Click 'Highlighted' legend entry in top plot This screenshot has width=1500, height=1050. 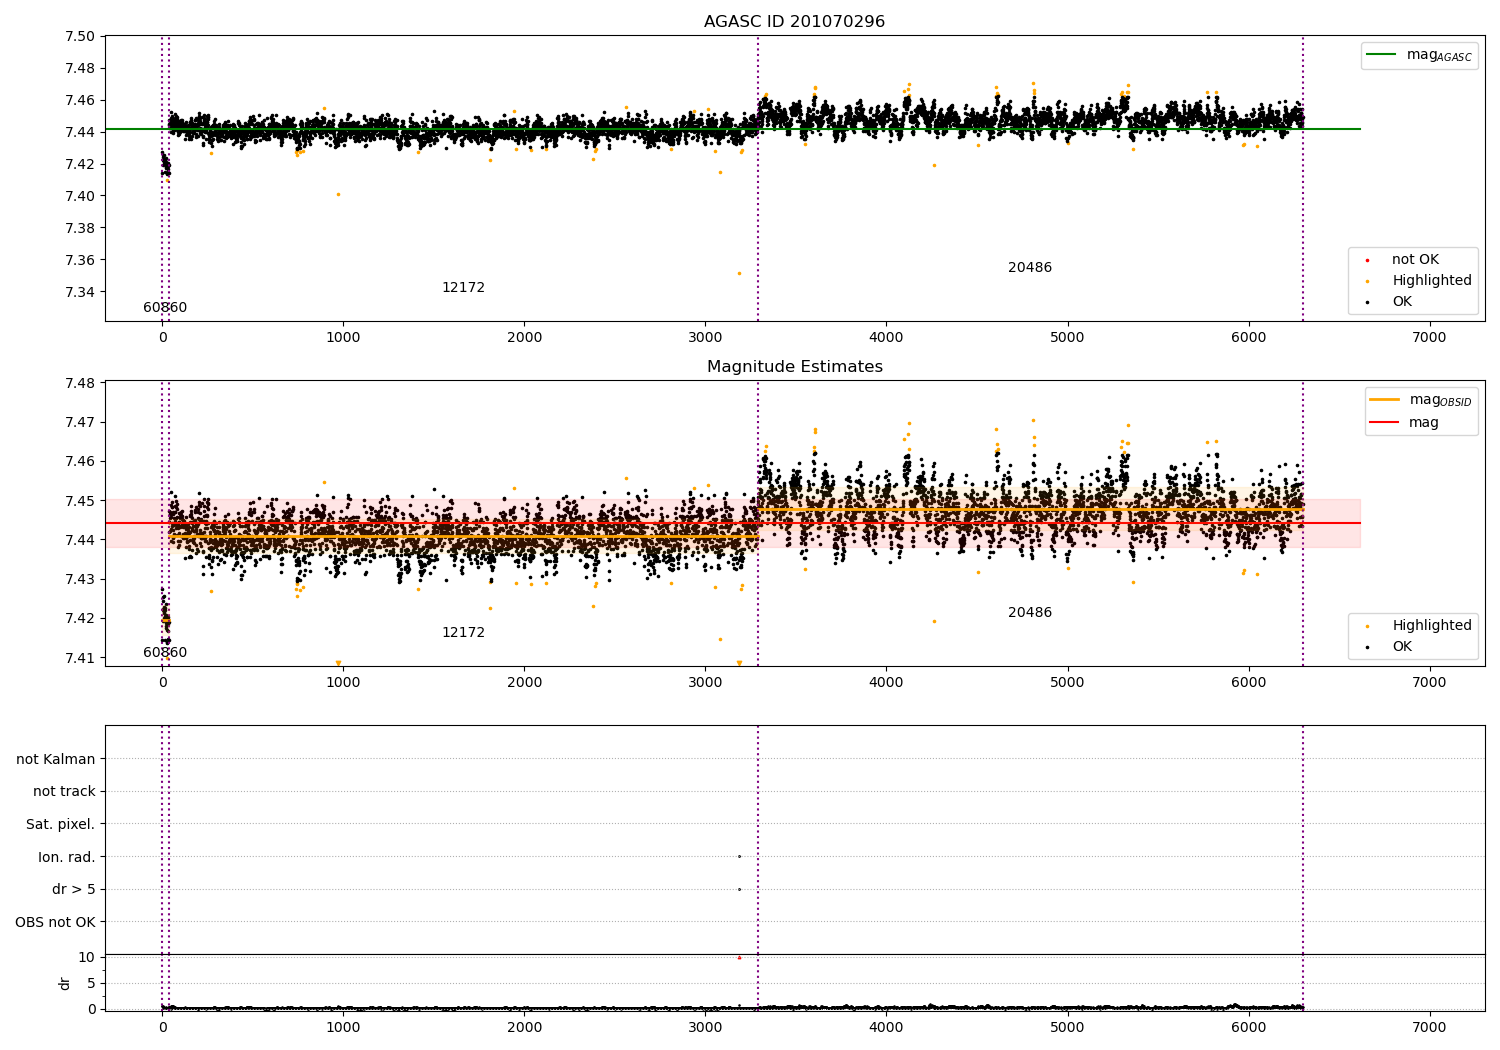pyautogui.click(x=1431, y=281)
